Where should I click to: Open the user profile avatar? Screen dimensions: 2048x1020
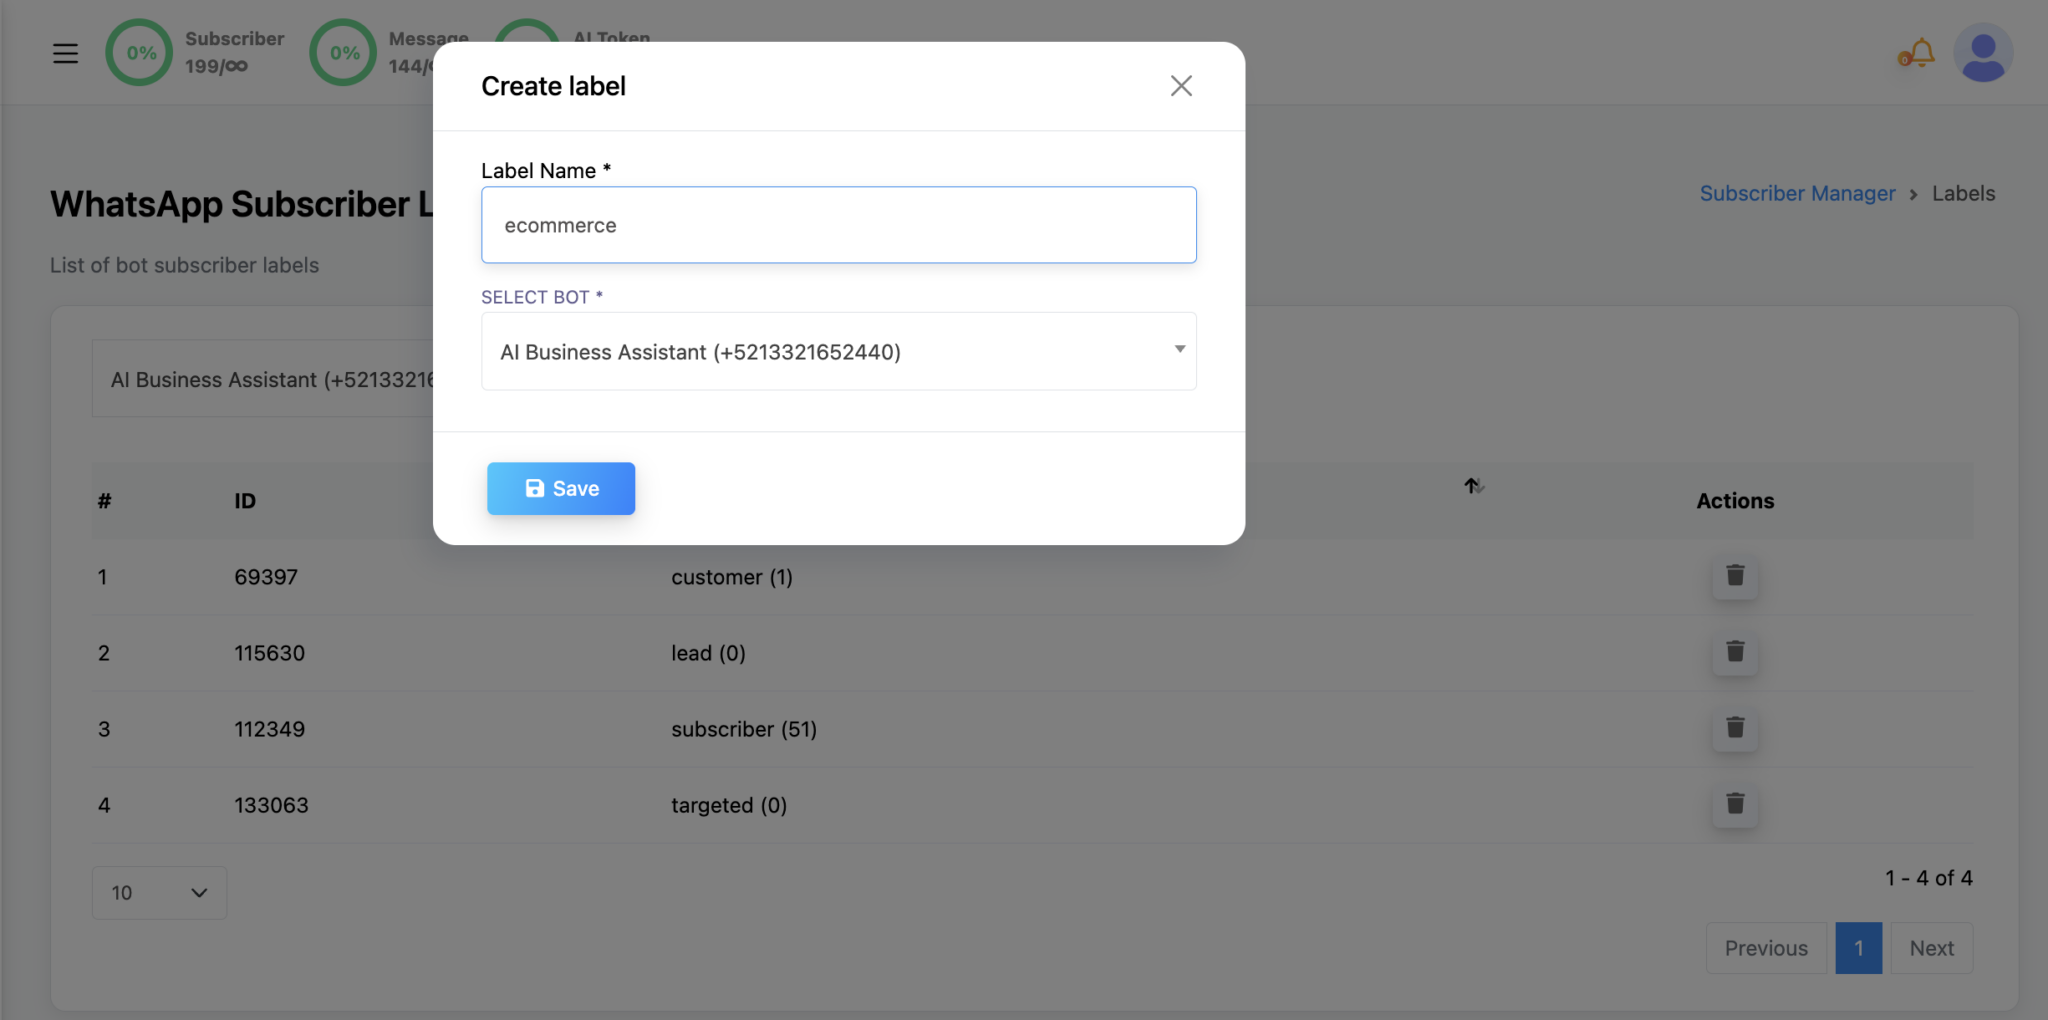click(1983, 53)
